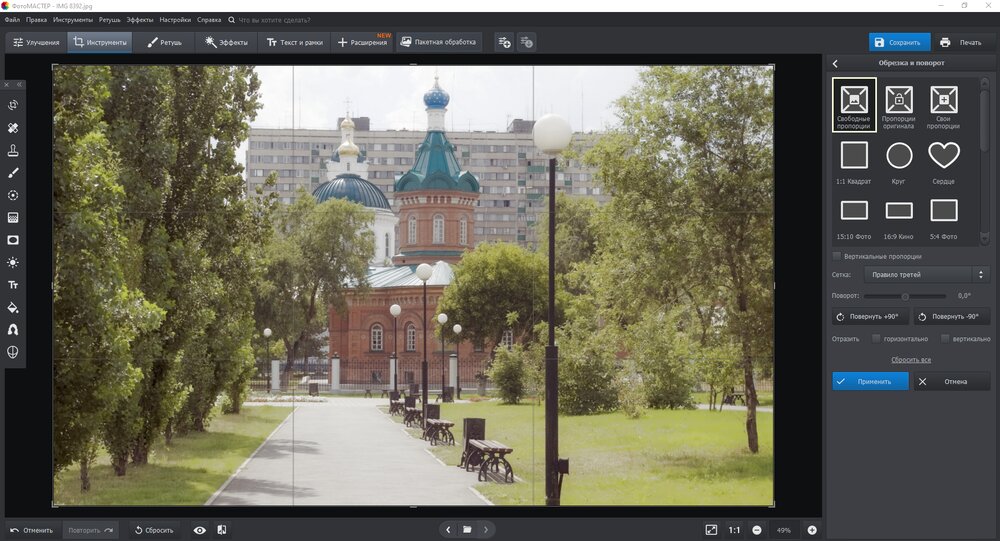The width and height of the screenshot is (1000, 541).
Task: Click the 'Применить' apply button
Action: tap(870, 381)
